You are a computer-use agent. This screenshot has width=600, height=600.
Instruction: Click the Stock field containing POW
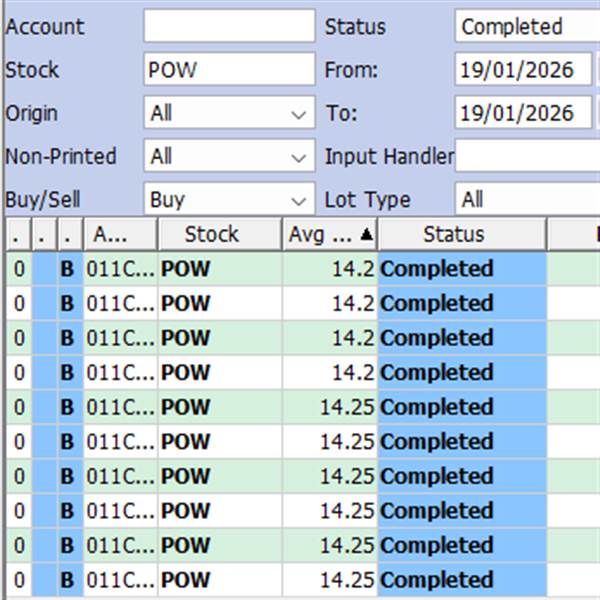229,70
